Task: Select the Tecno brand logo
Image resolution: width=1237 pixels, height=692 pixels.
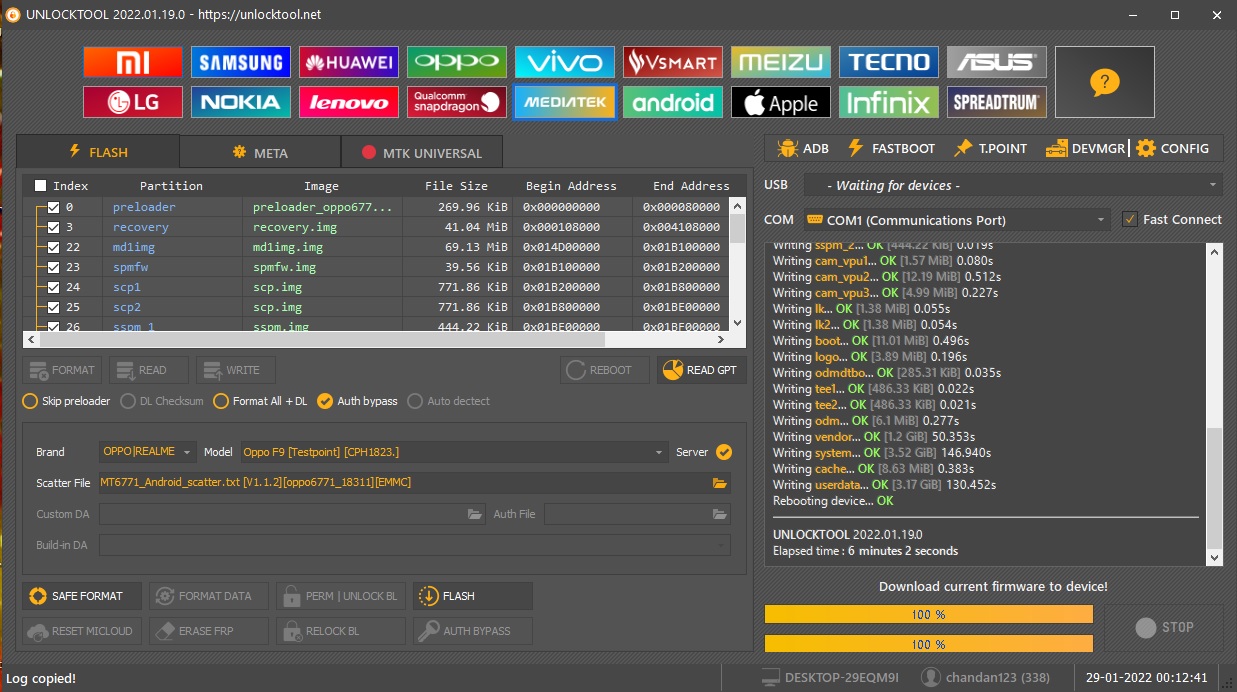Action: click(x=889, y=62)
